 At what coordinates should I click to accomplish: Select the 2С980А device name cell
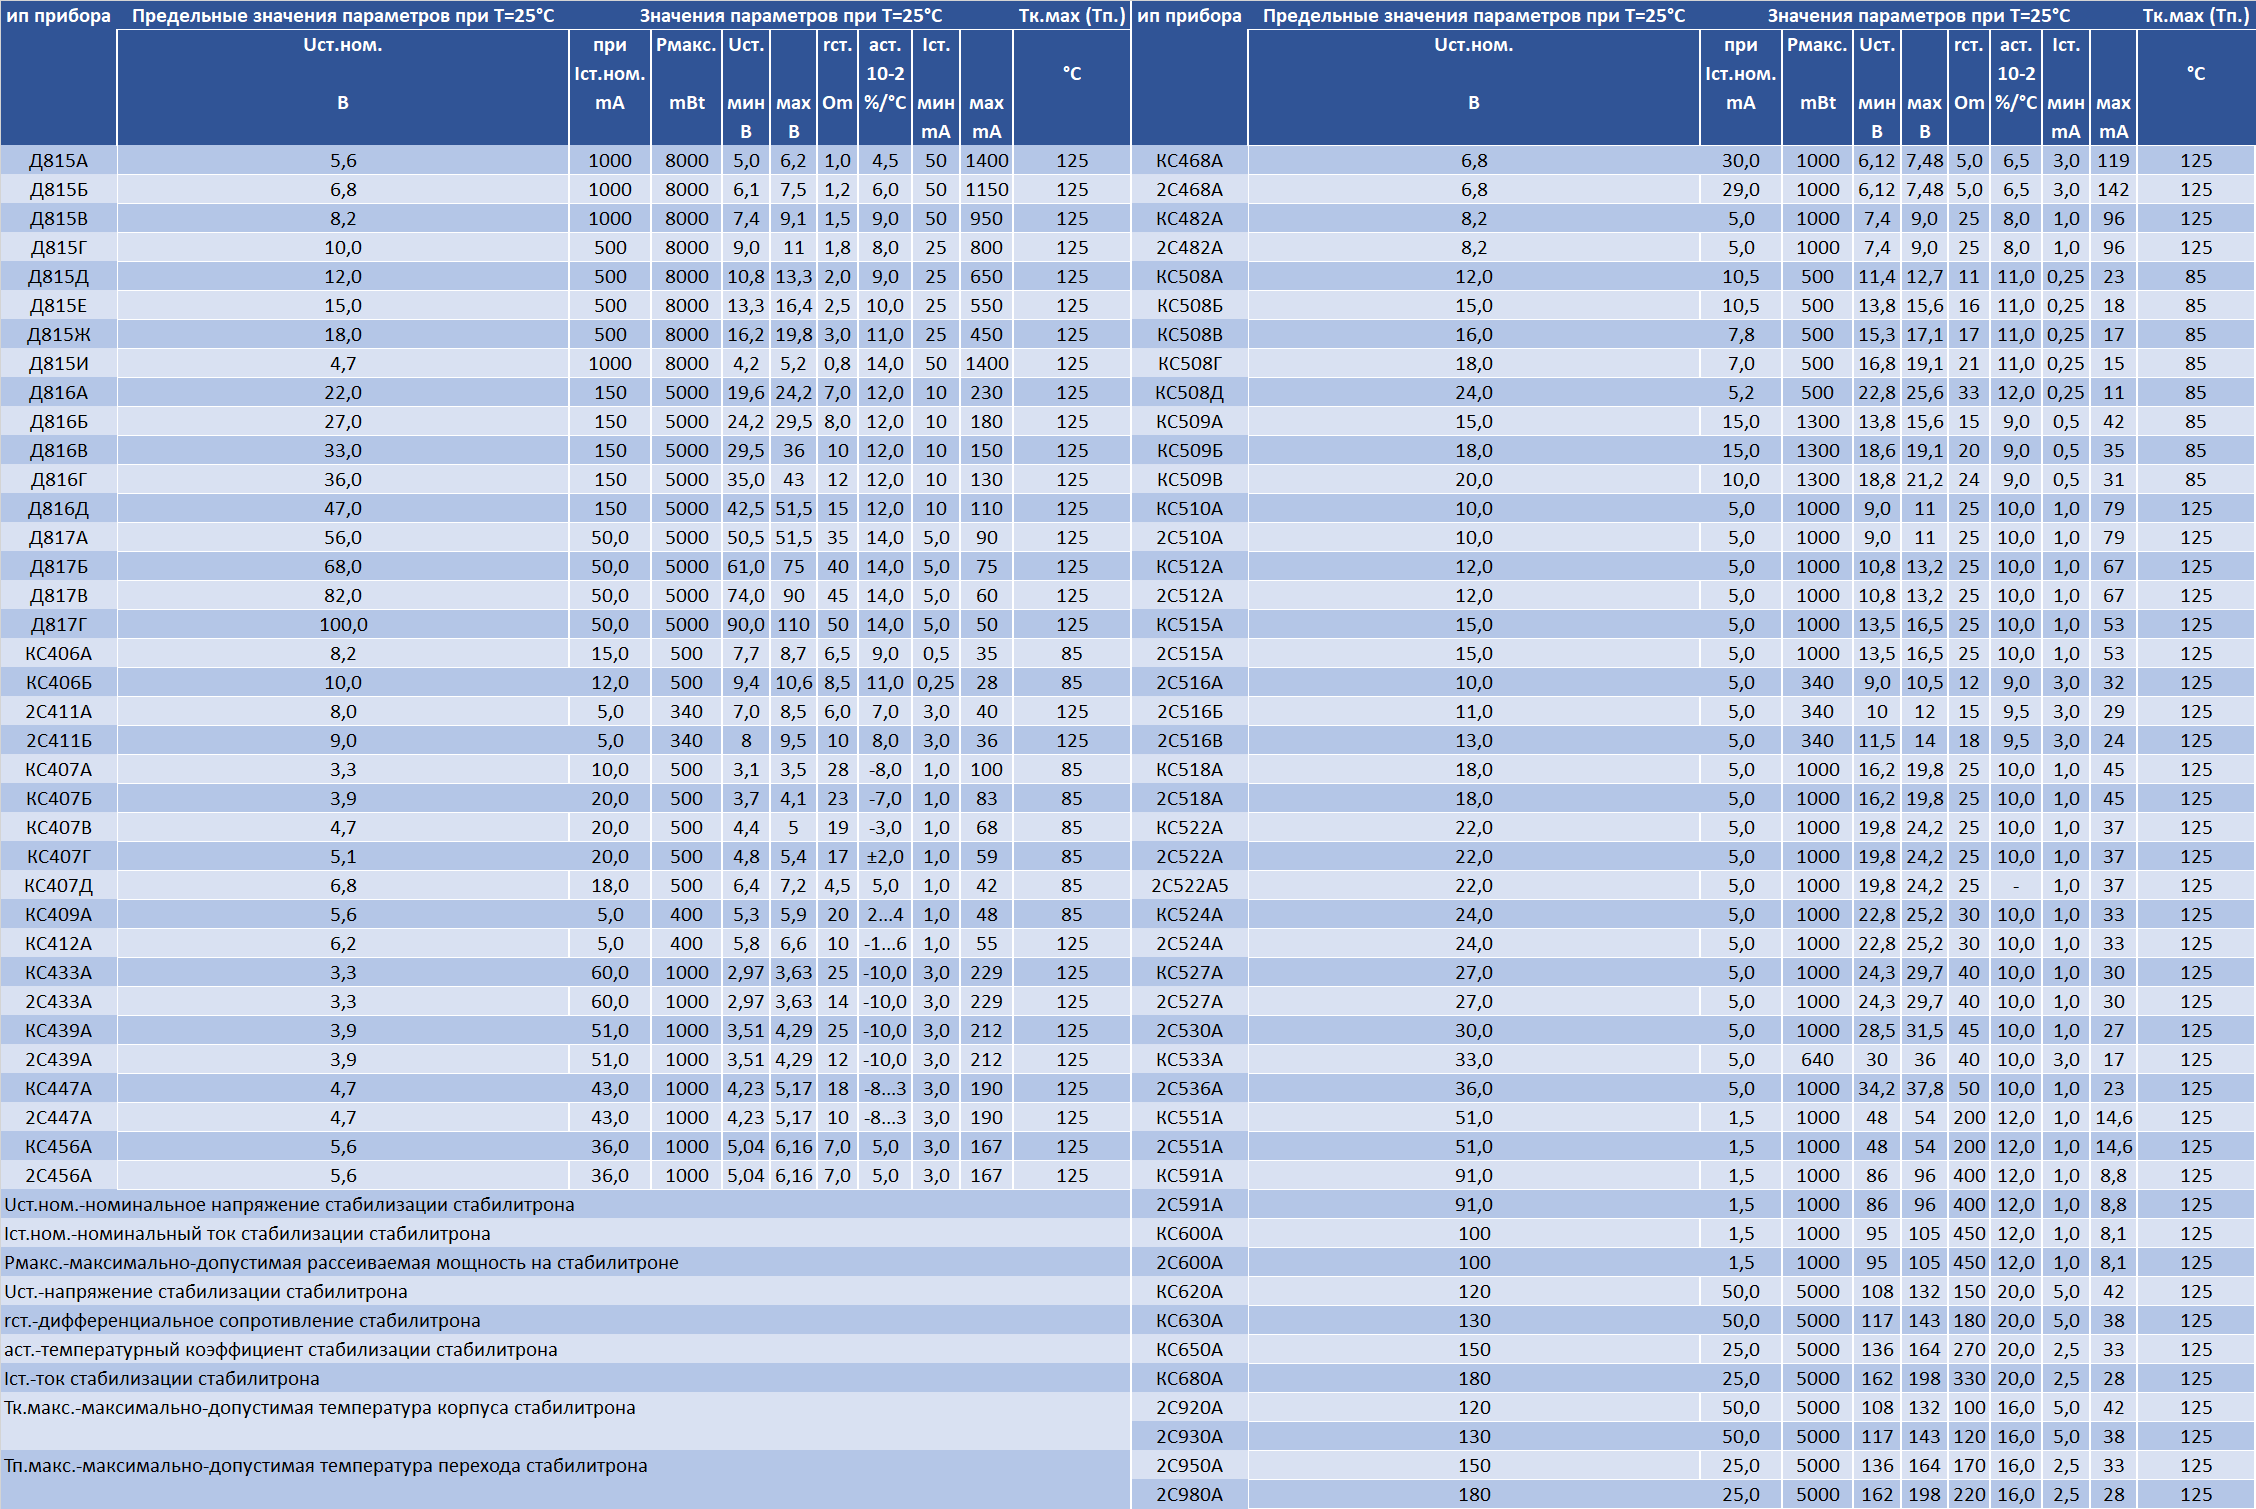click(1189, 1494)
